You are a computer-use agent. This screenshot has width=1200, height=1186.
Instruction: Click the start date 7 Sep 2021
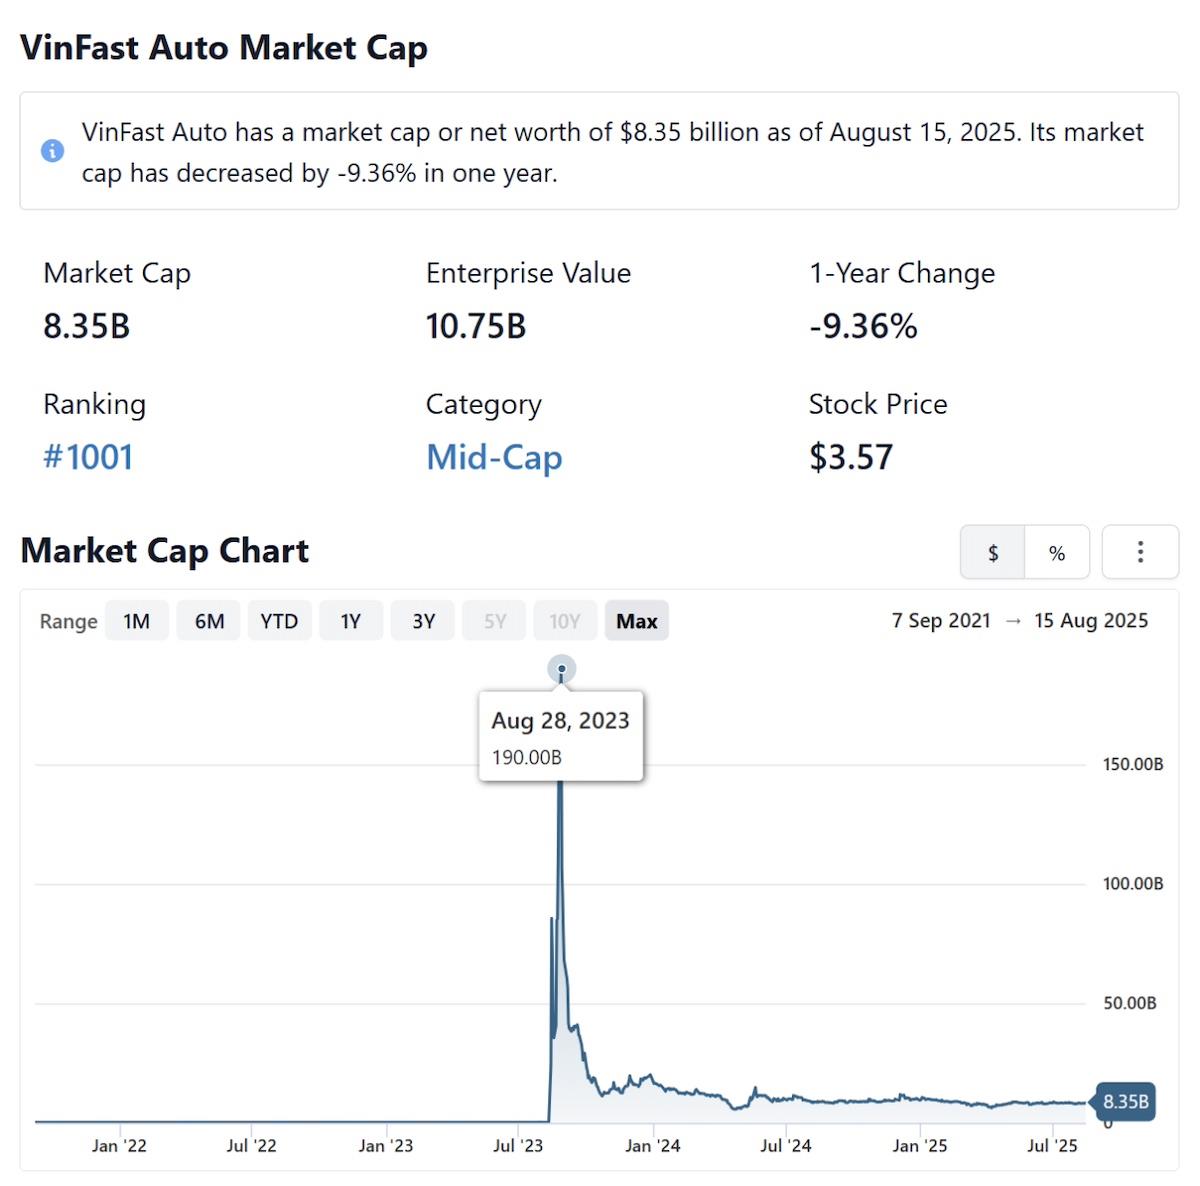pos(941,621)
